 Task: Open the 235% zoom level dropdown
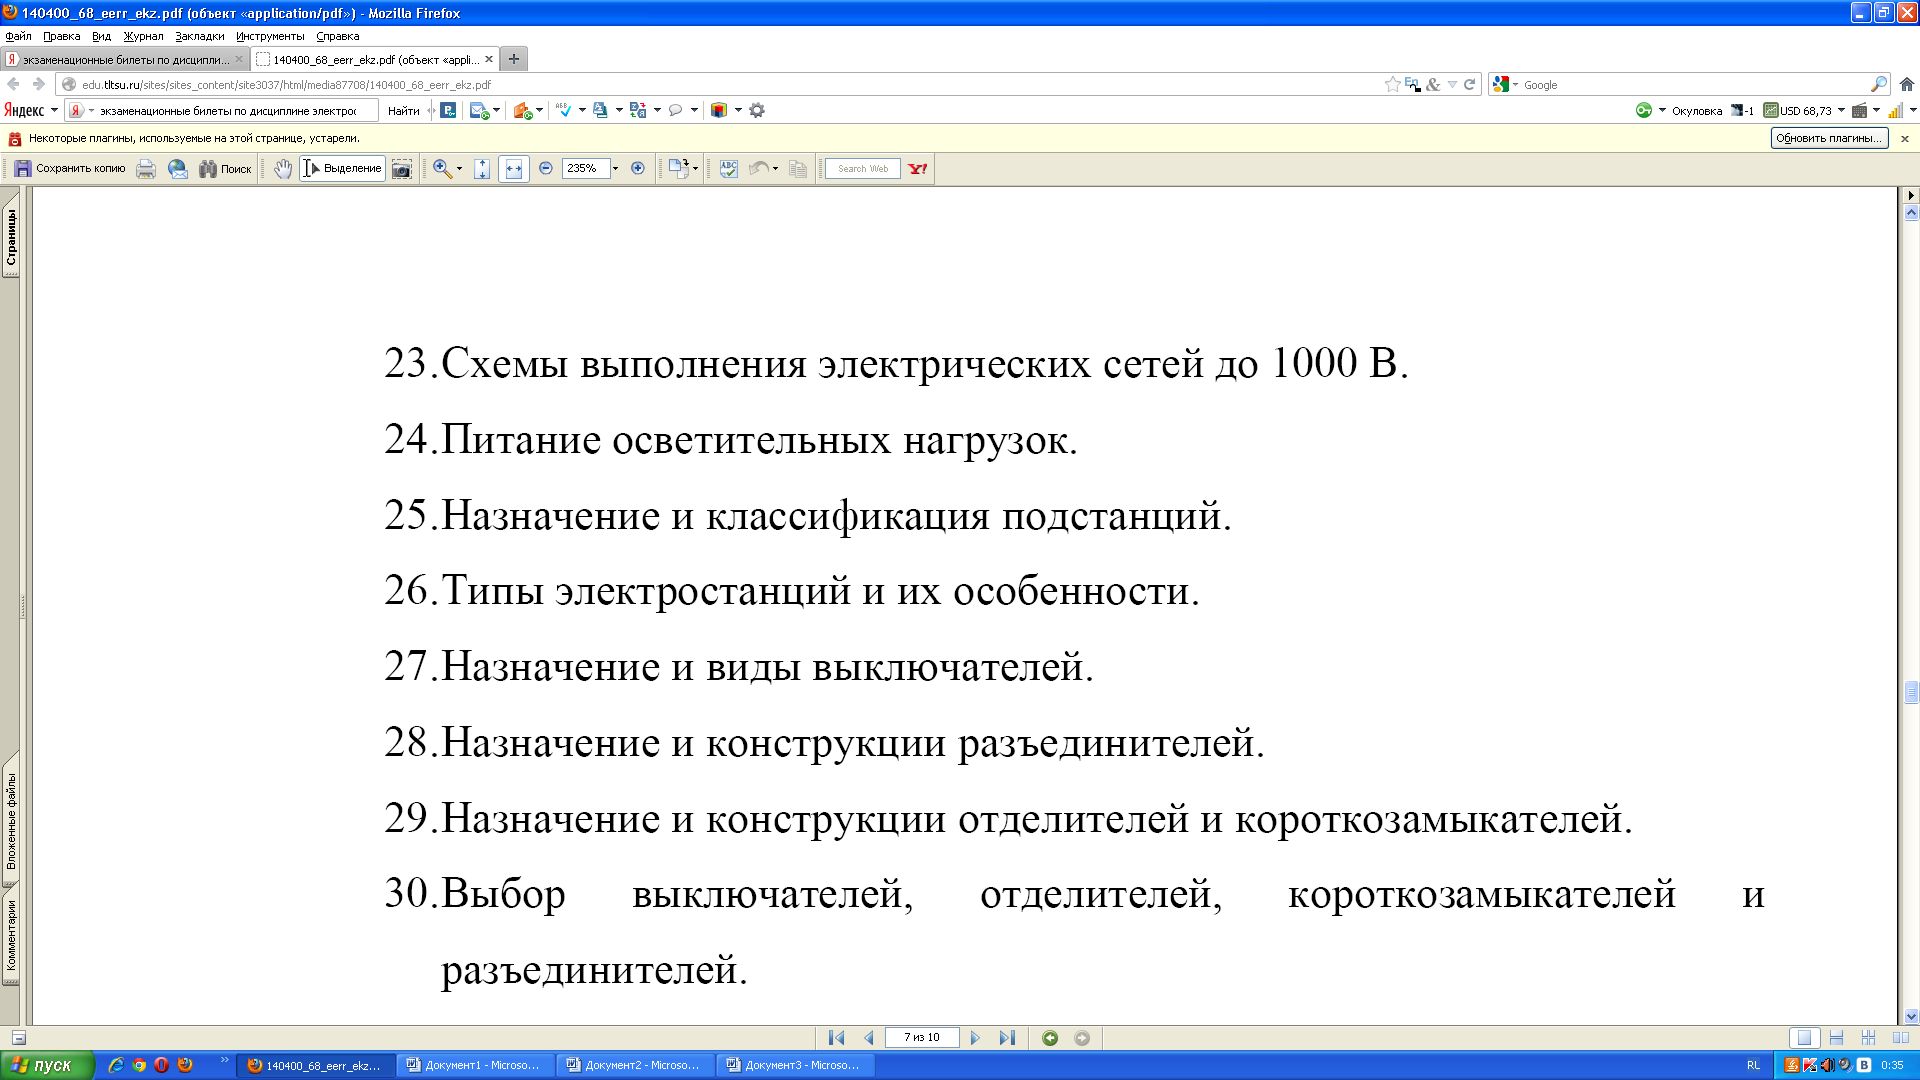[615, 169]
